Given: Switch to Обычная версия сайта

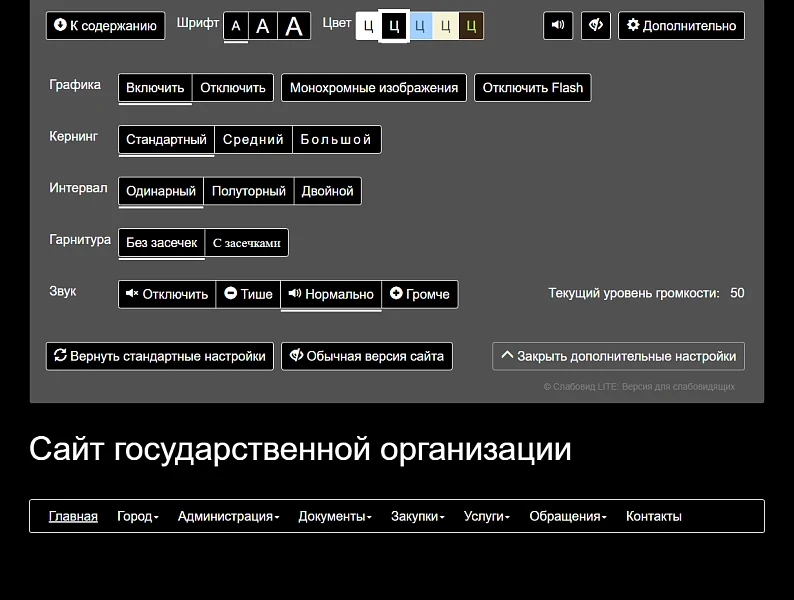Looking at the screenshot, I should pyautogui.click(x=367, y=356).
